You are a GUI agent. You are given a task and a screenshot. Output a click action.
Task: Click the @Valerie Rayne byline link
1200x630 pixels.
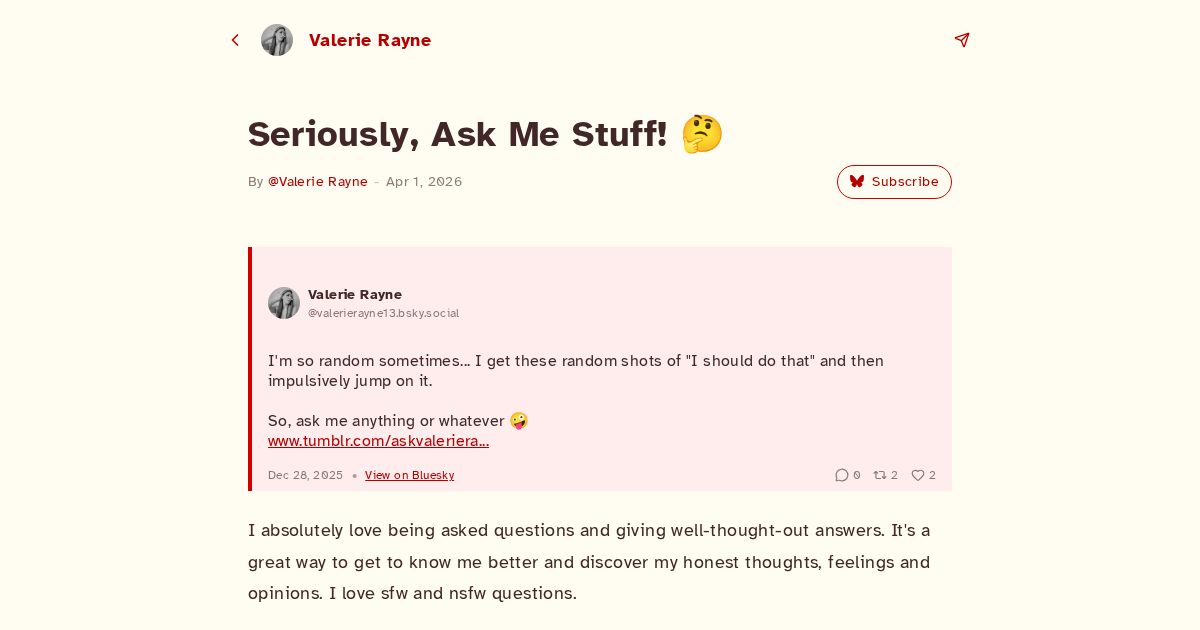click(x=318, y=182)
